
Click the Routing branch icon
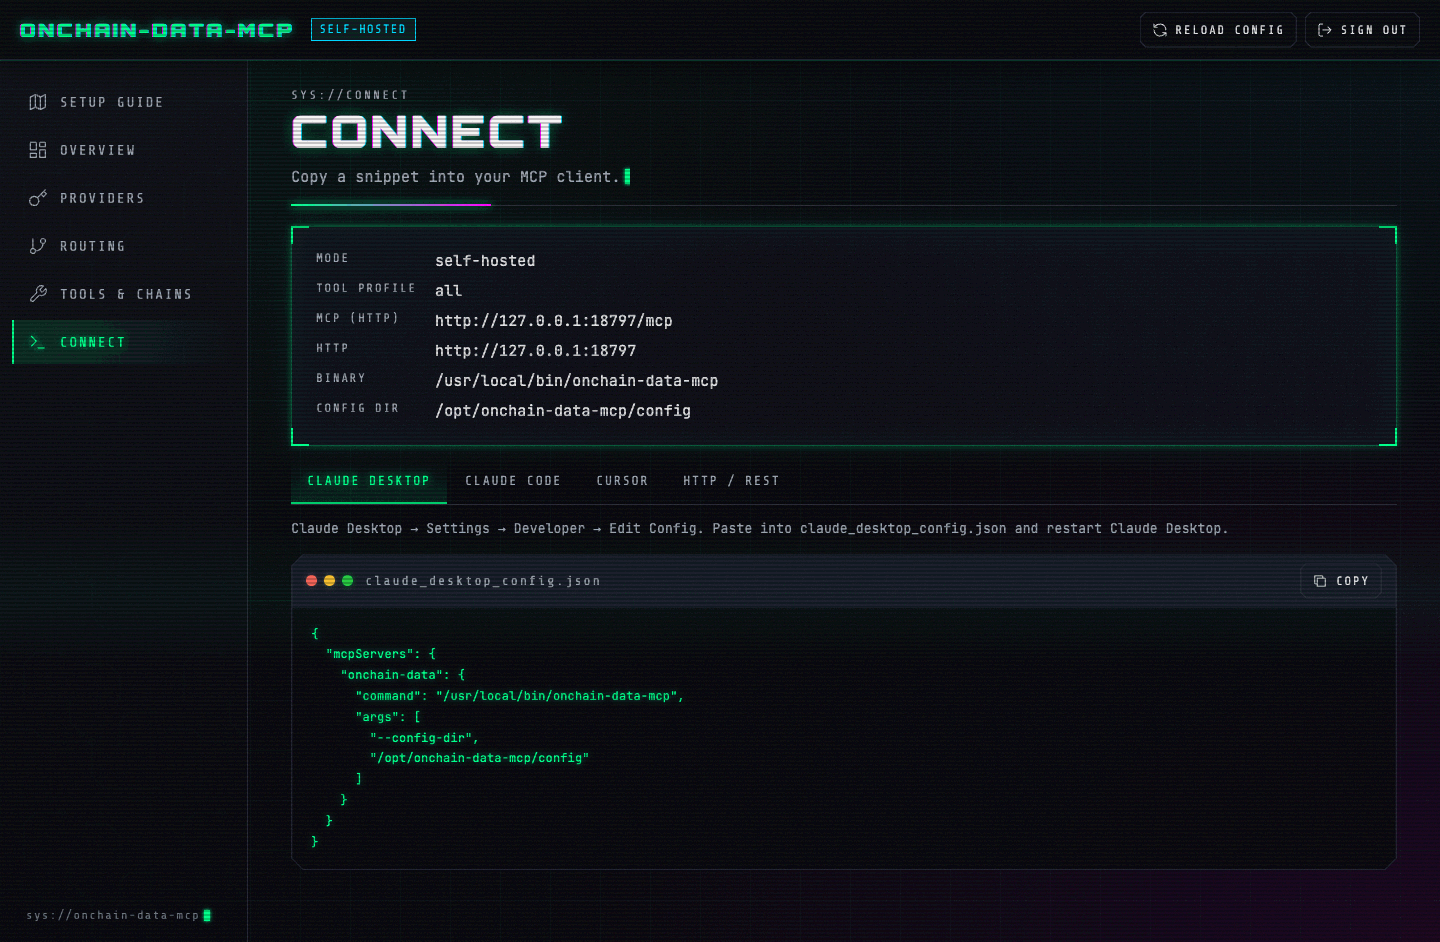[x=38, y=246]
